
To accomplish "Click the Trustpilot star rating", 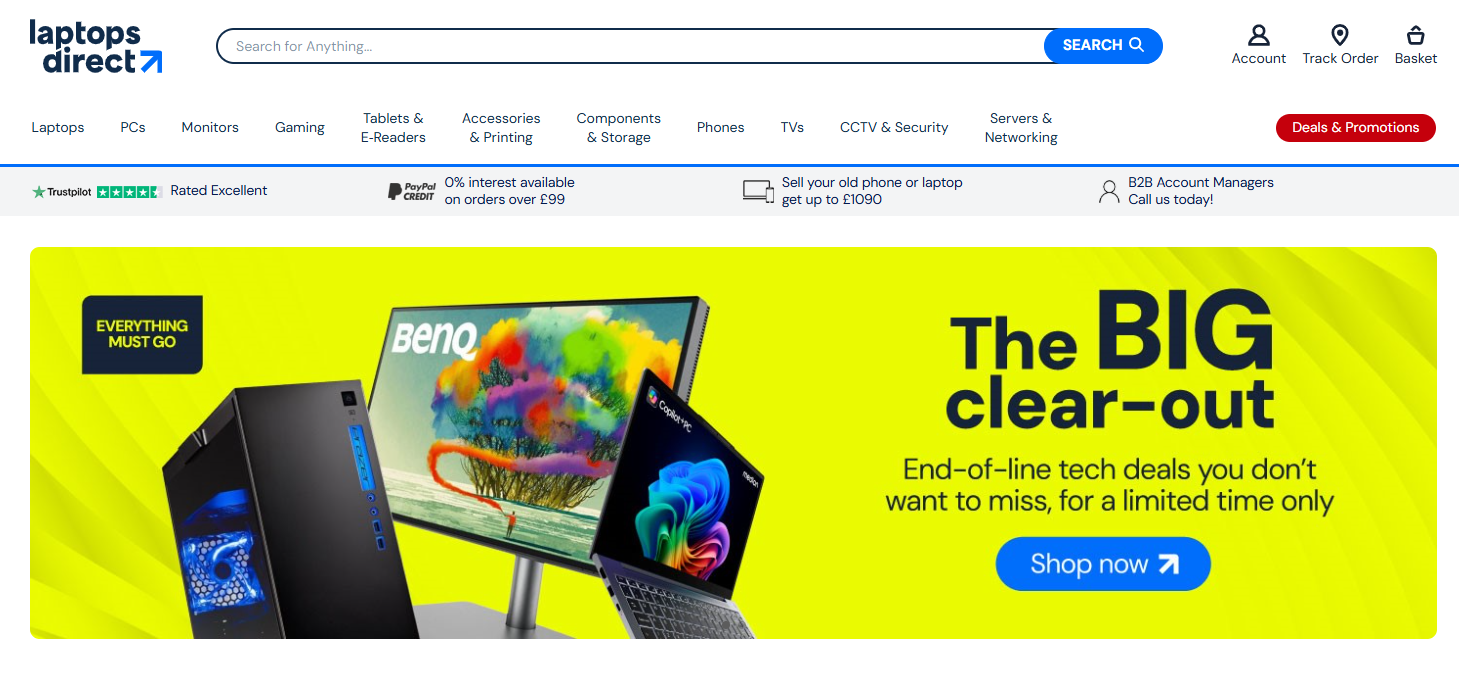I will [129, 191].
